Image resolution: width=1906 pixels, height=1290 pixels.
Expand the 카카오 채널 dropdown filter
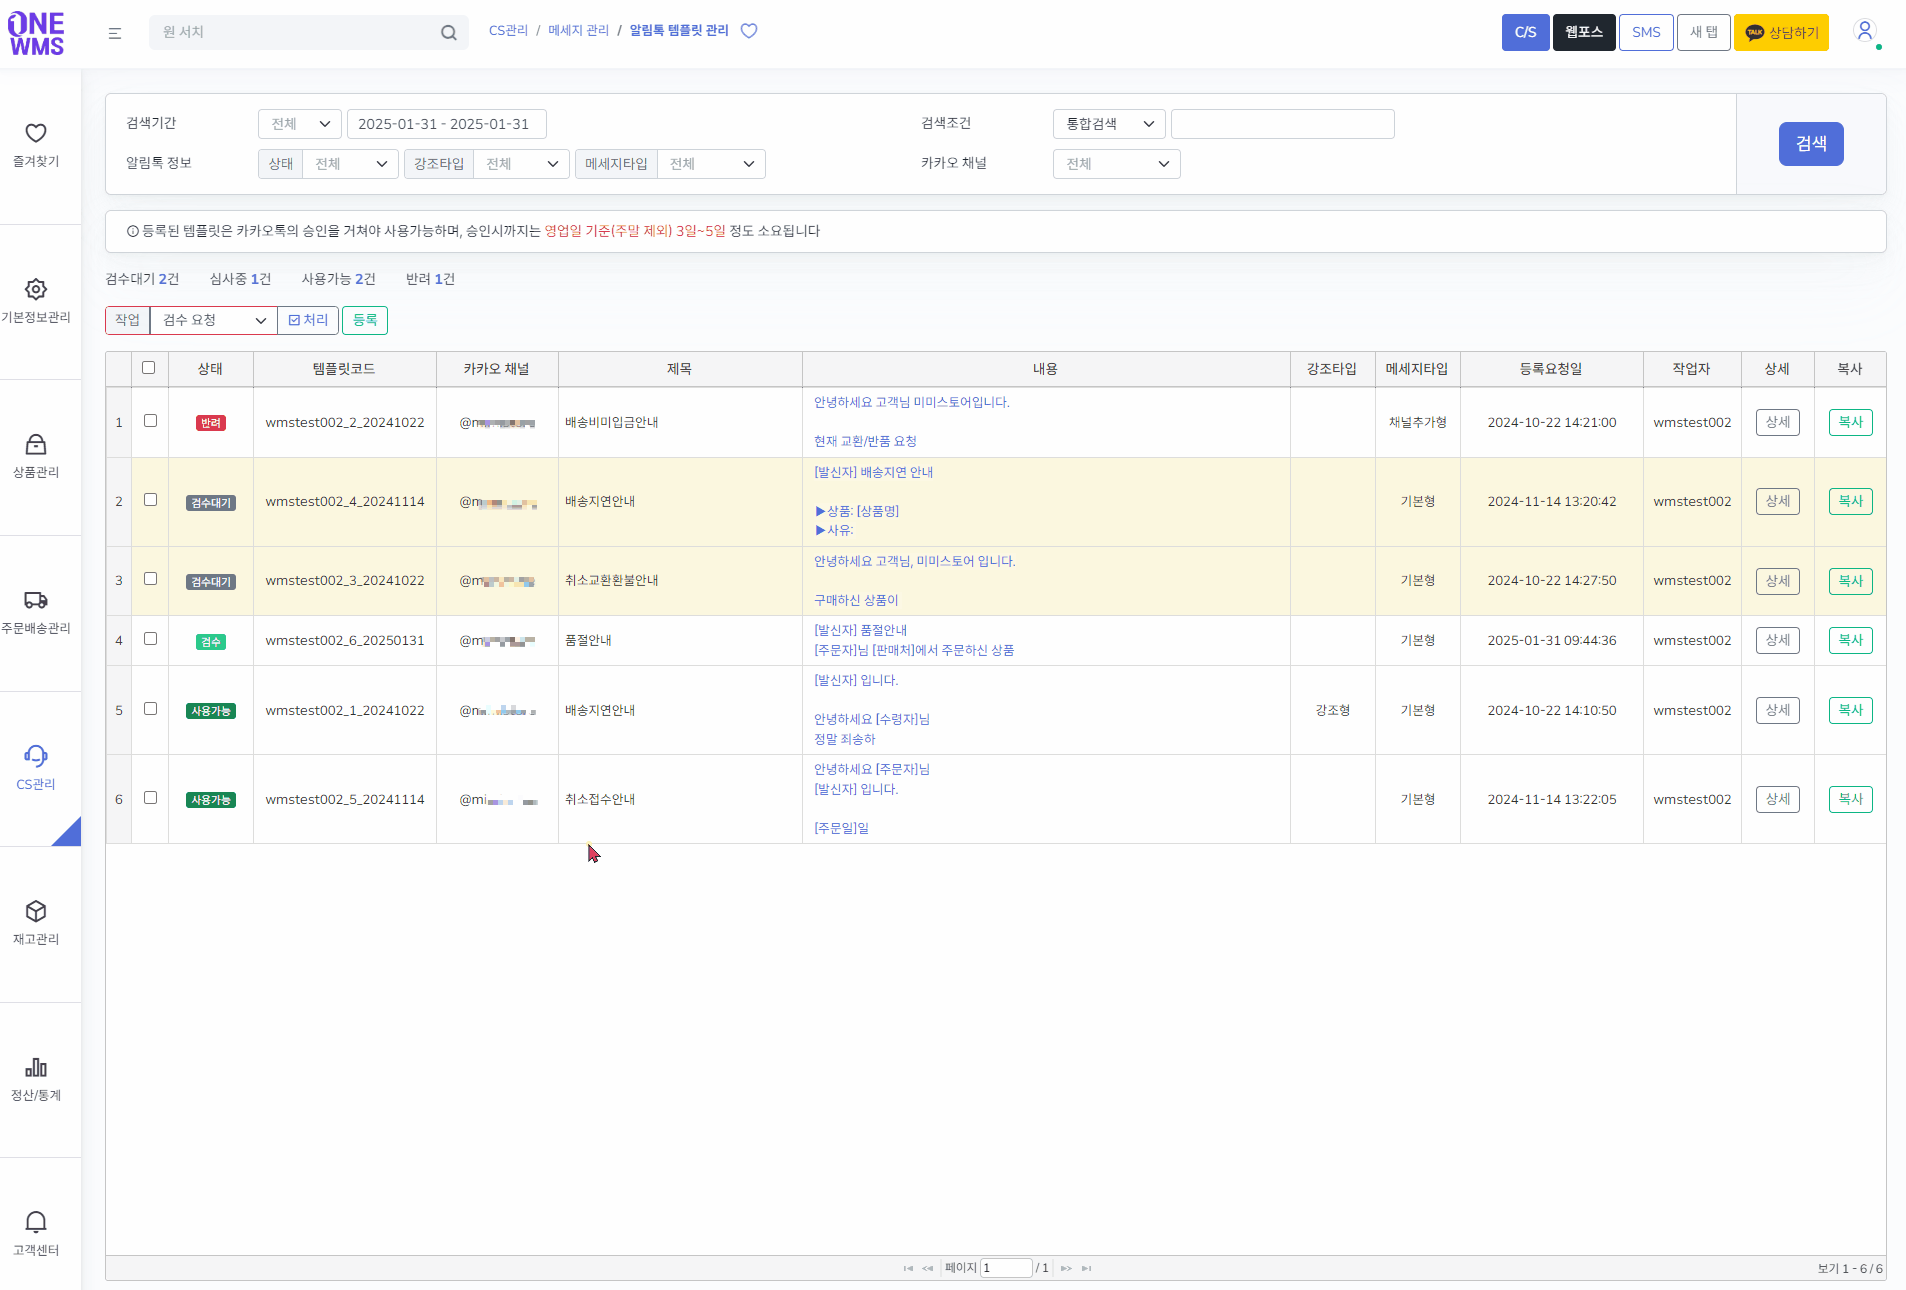pos(1116,164)
